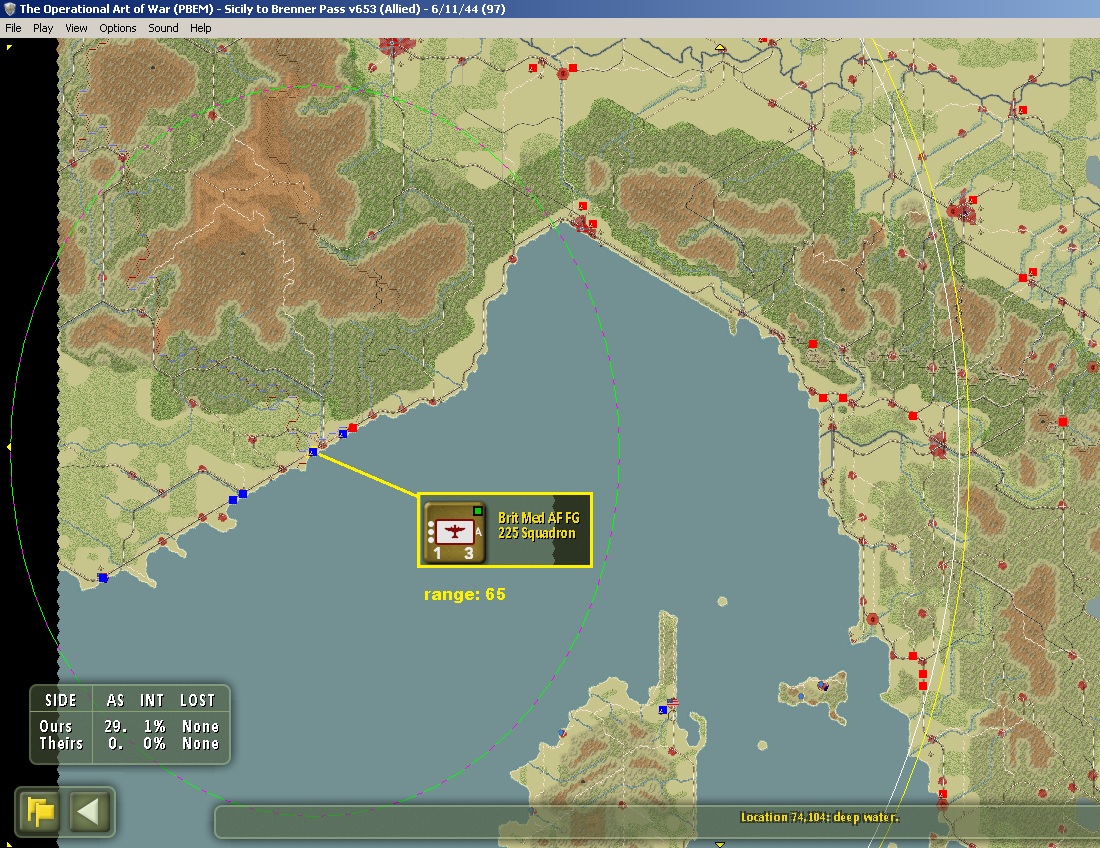Click the 'LOST' column header
The height and width of the screenshot is (848, 1100).
pyautogui.click(x=197, y=700)
